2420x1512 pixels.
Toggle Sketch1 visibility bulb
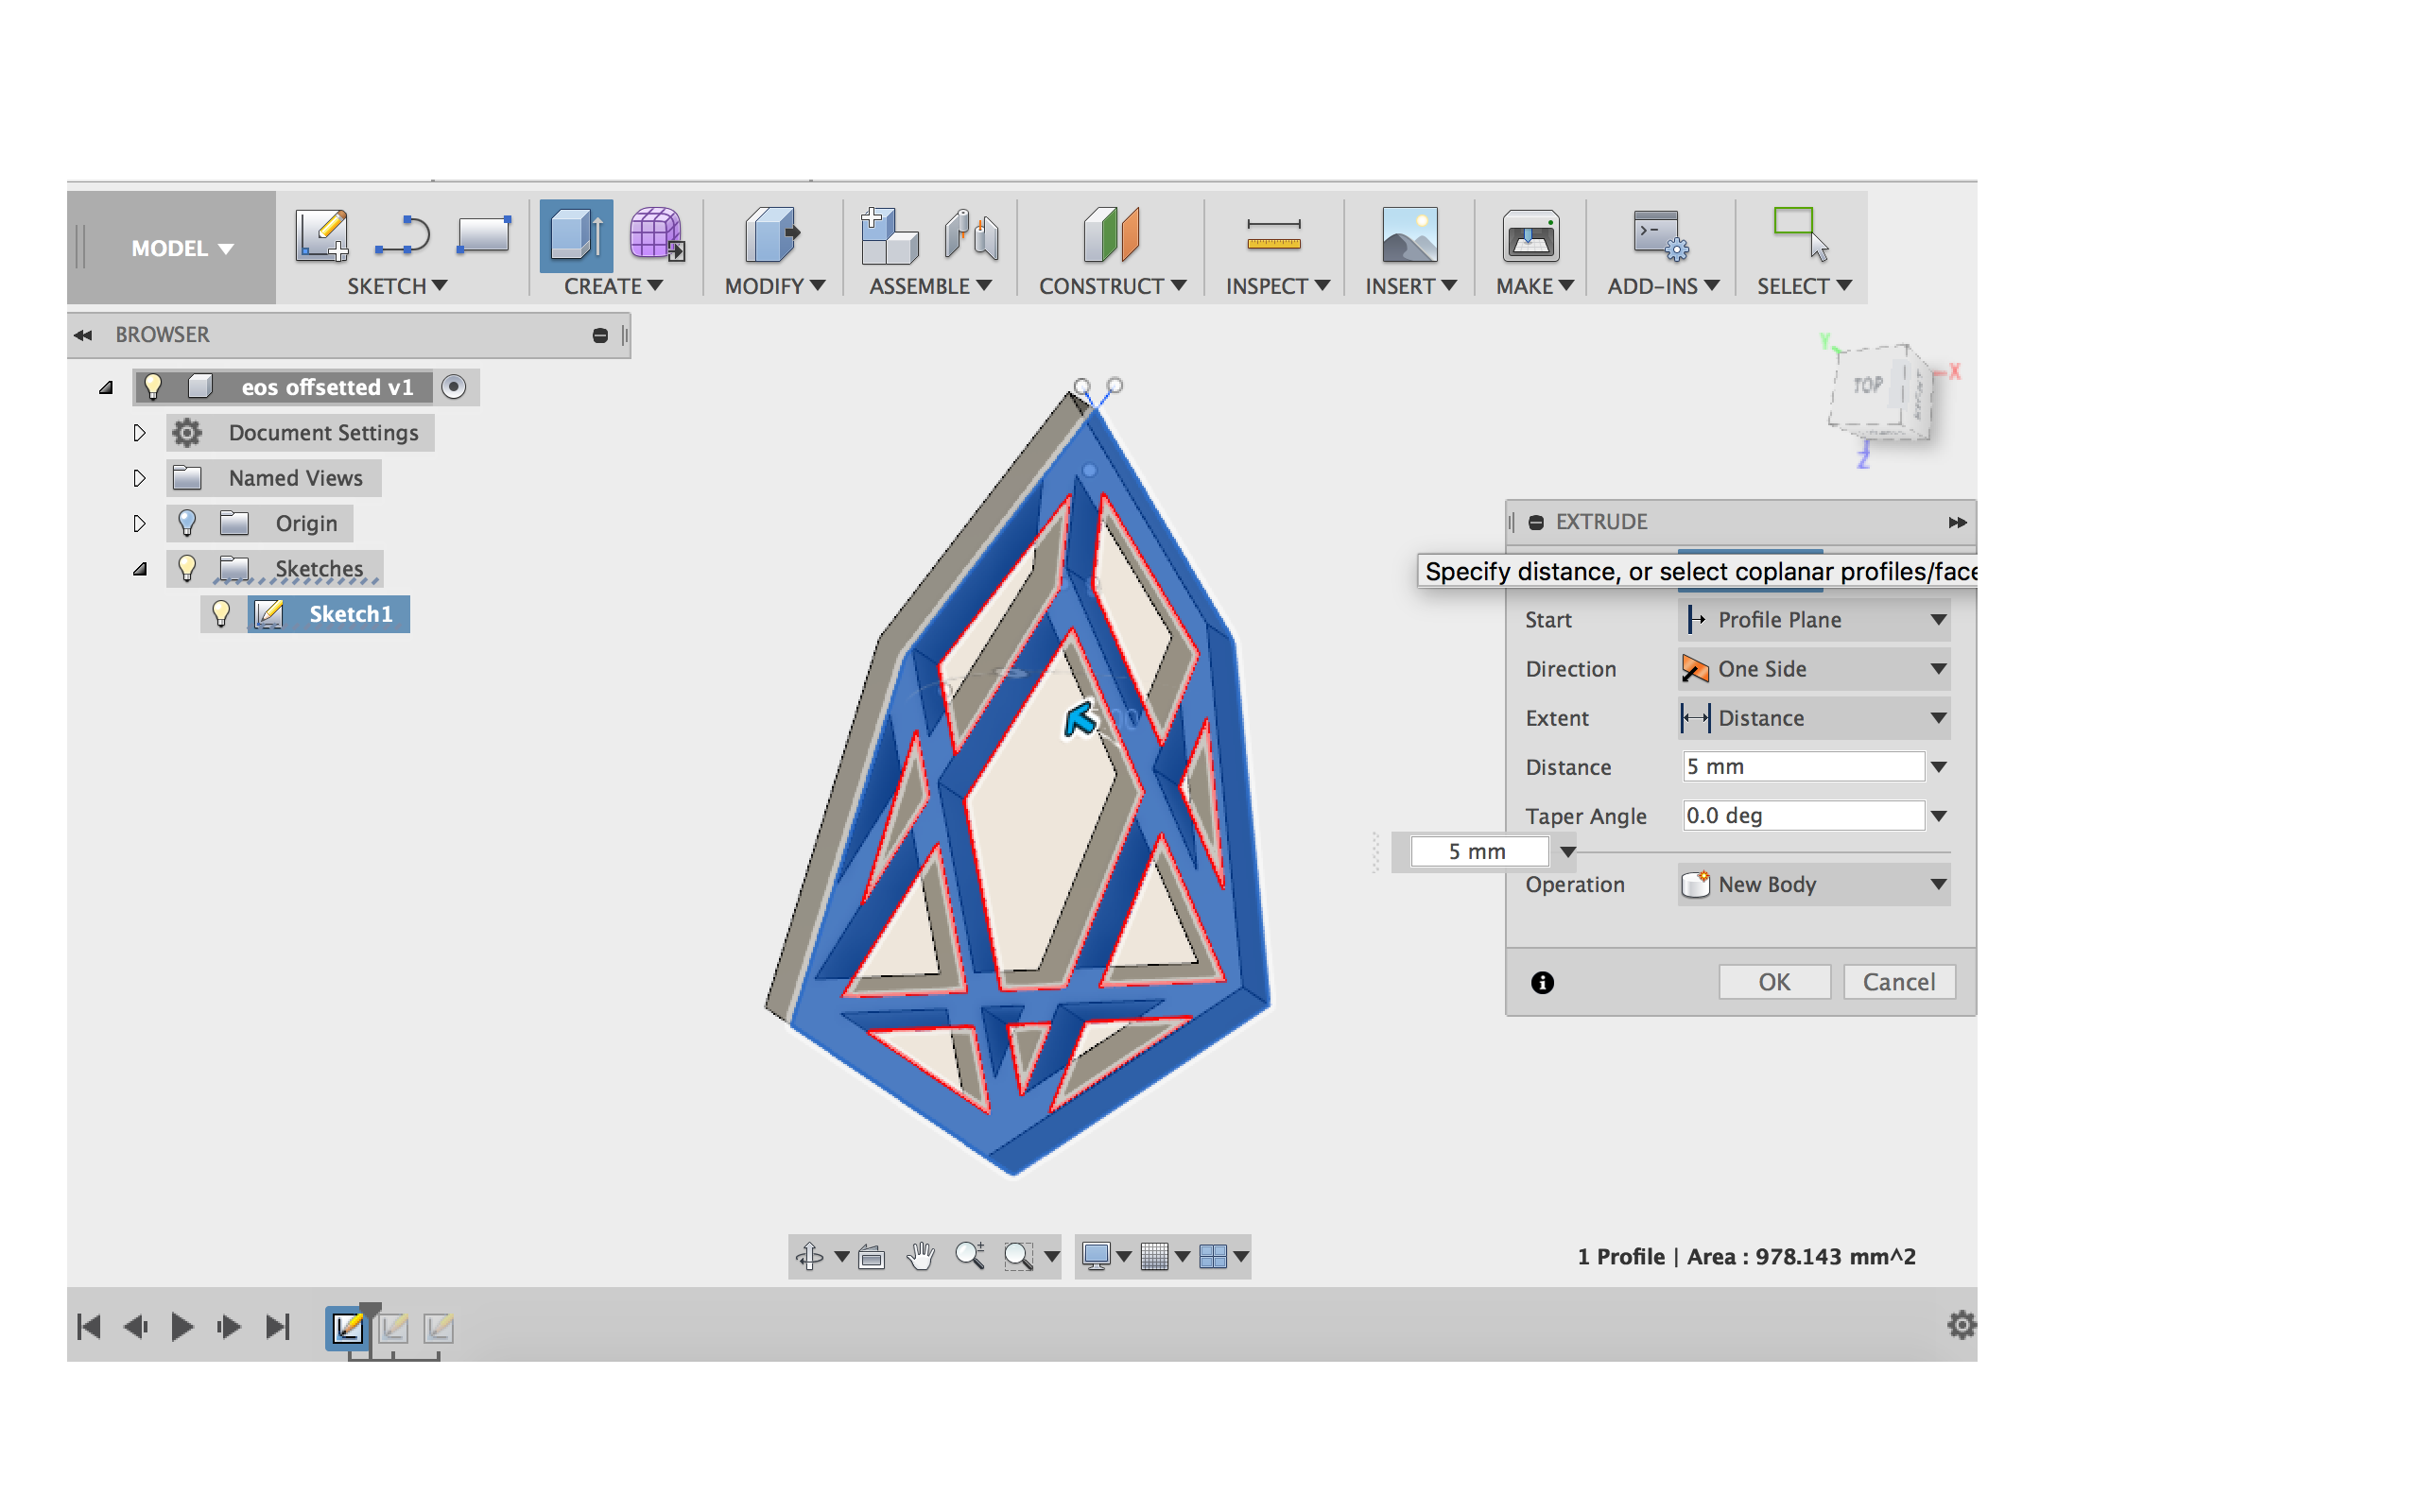tap(221, 613)
